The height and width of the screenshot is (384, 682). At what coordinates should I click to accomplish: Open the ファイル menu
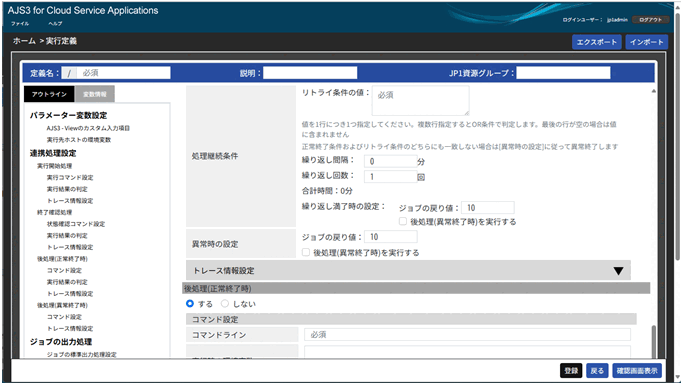(20, 23)
